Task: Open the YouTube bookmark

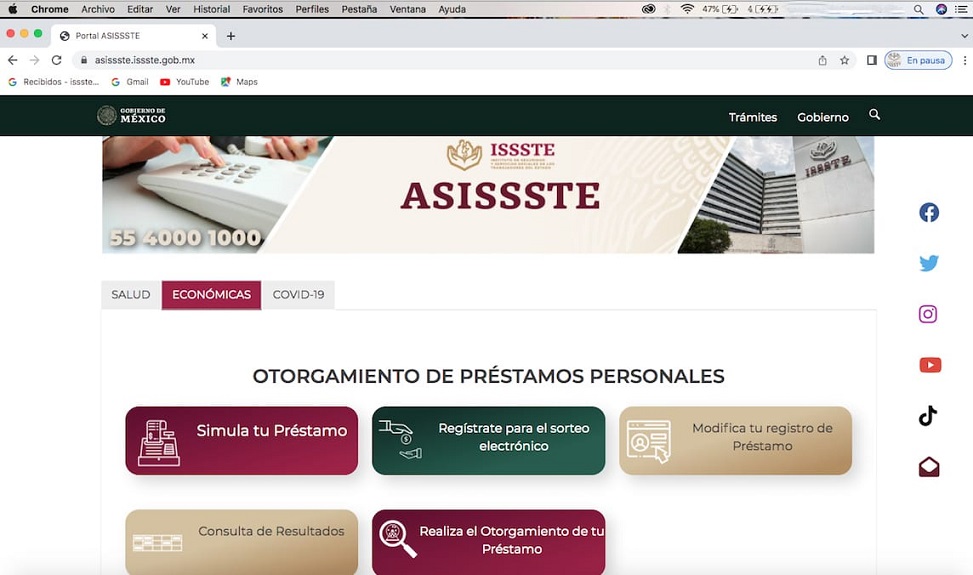Action: coord(184,82)
